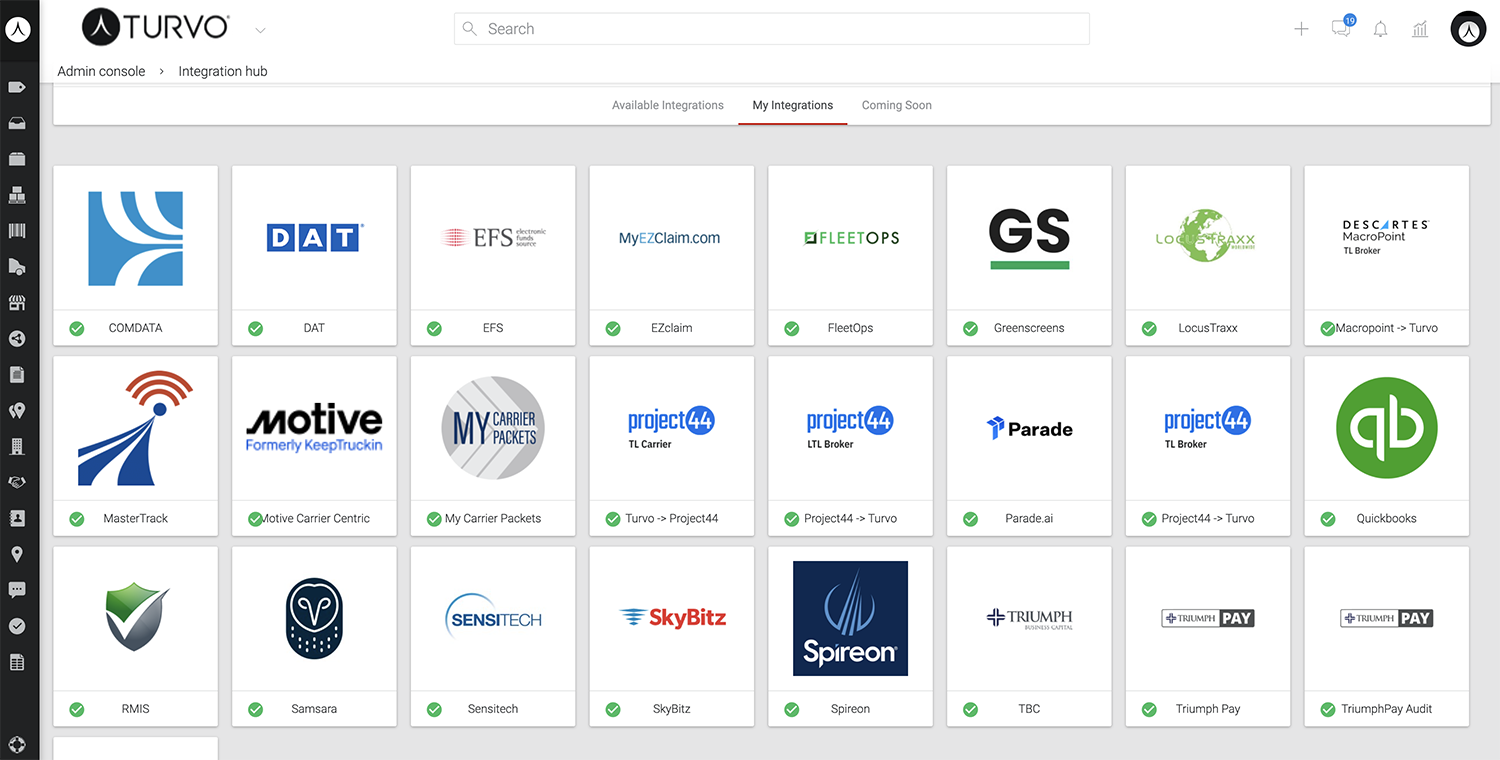Click the green check status beside Samsara
The image size is (1500, 760).
[x=256, y=709]
